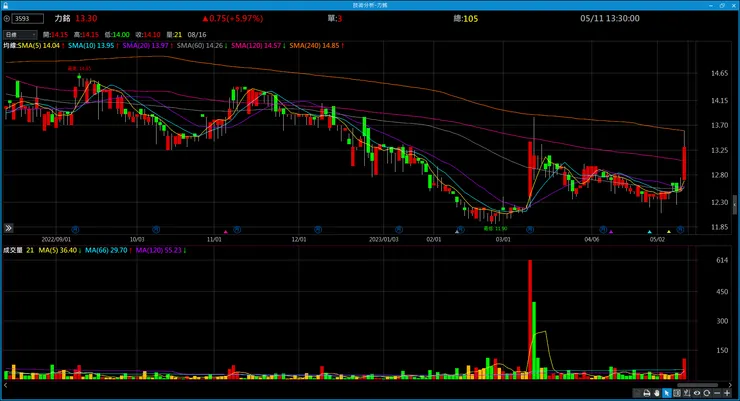
Task: Open the 日線 period dropdown
Action: (20, 34)
